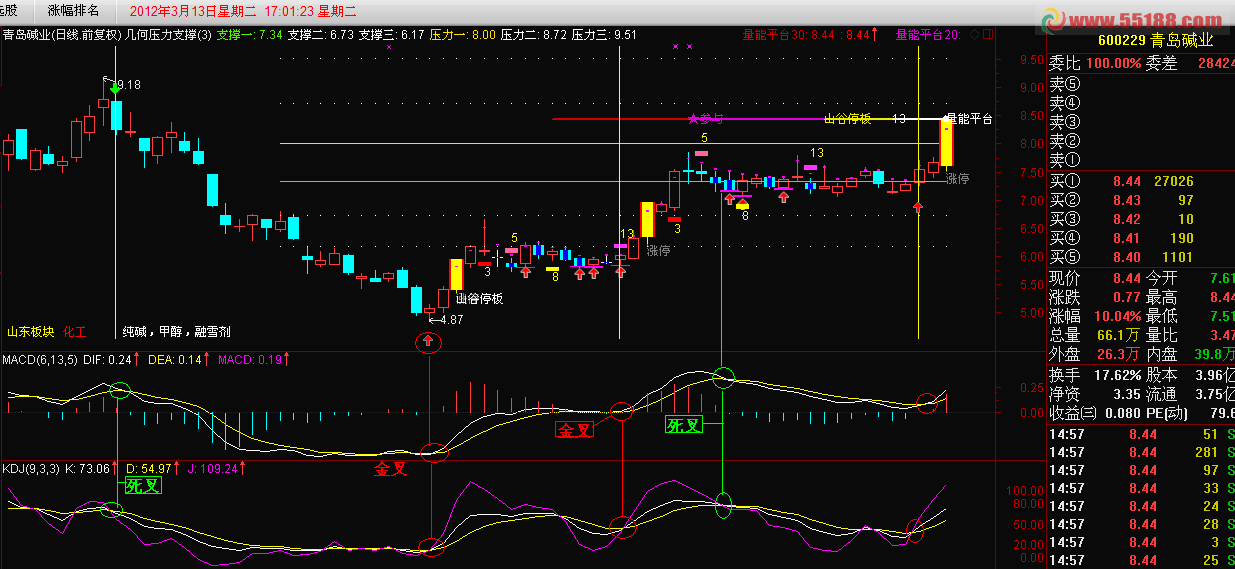The image size is (1235, 569).
Task: Open the 几何压力支撑(3) indicator name
Action: pos(169,34)
